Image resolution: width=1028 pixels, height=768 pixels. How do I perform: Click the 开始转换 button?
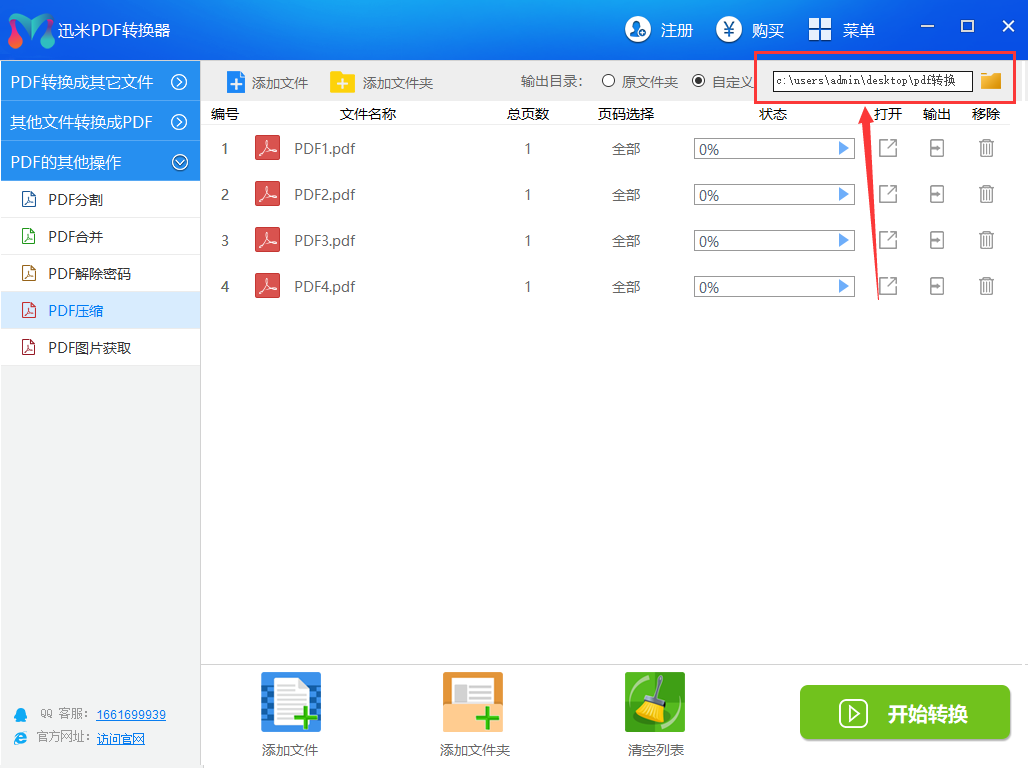(x=905, y=713)
